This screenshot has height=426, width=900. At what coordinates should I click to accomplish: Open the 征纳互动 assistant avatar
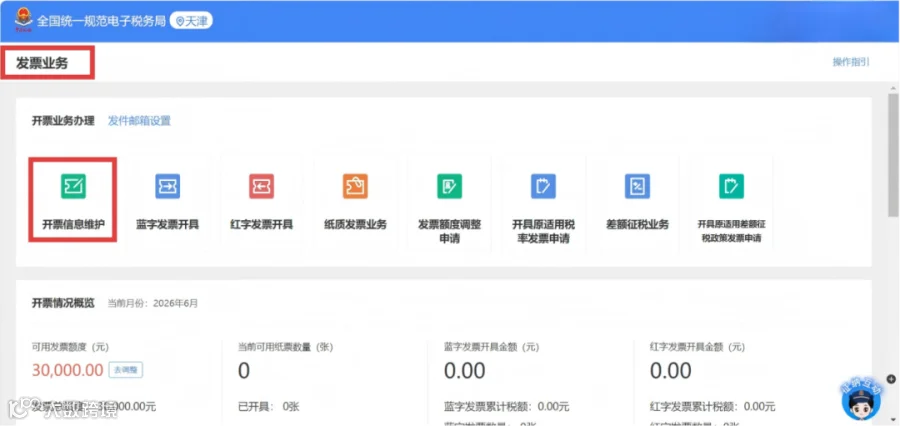861,400
